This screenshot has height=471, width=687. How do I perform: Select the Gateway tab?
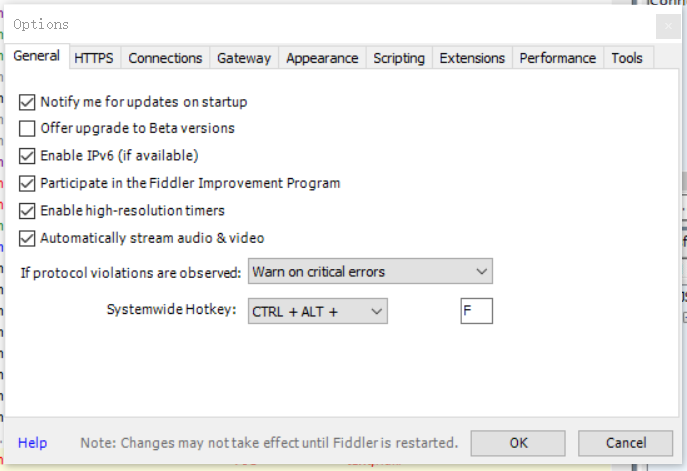coord(244,58)
